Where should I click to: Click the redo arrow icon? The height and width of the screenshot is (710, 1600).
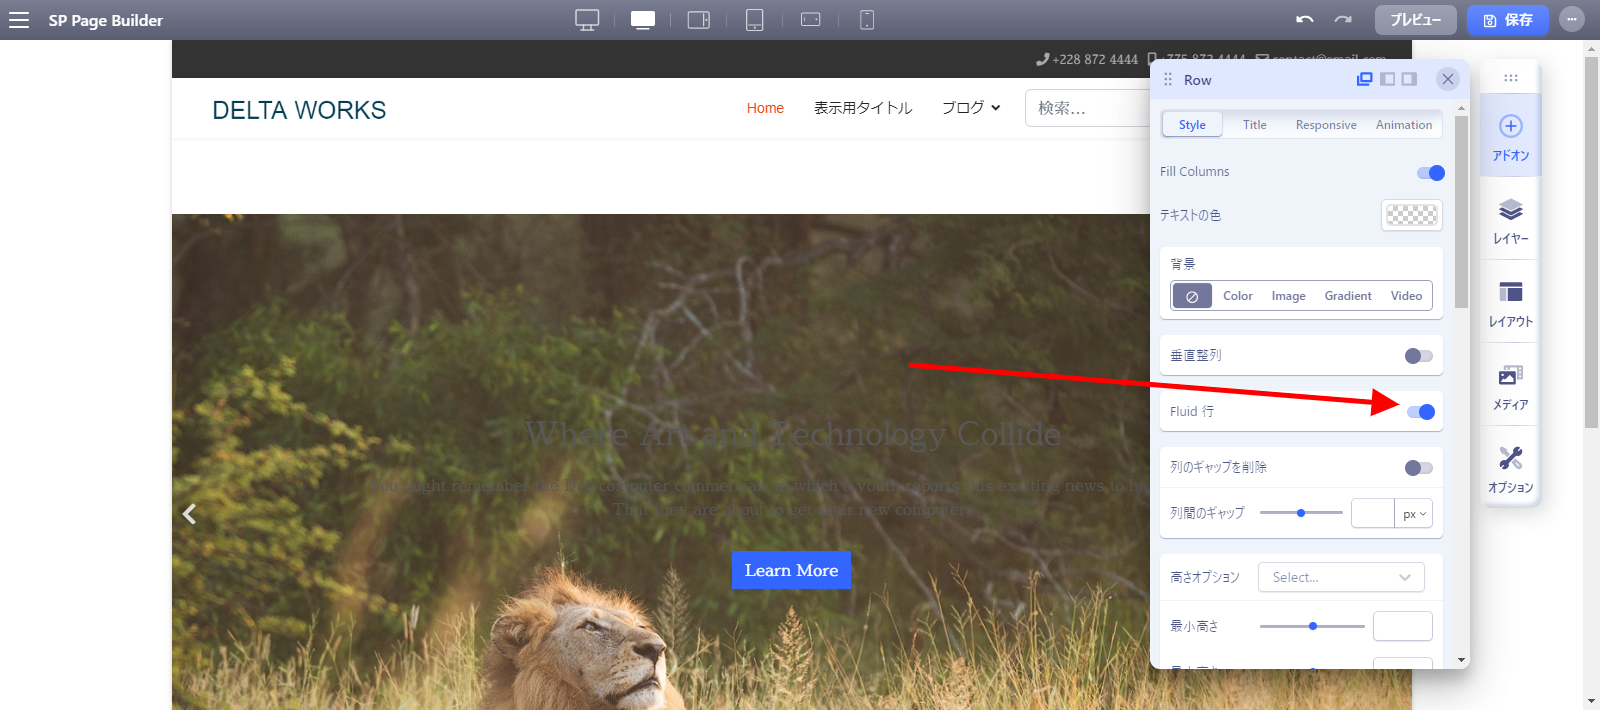tap(1343, 20)
